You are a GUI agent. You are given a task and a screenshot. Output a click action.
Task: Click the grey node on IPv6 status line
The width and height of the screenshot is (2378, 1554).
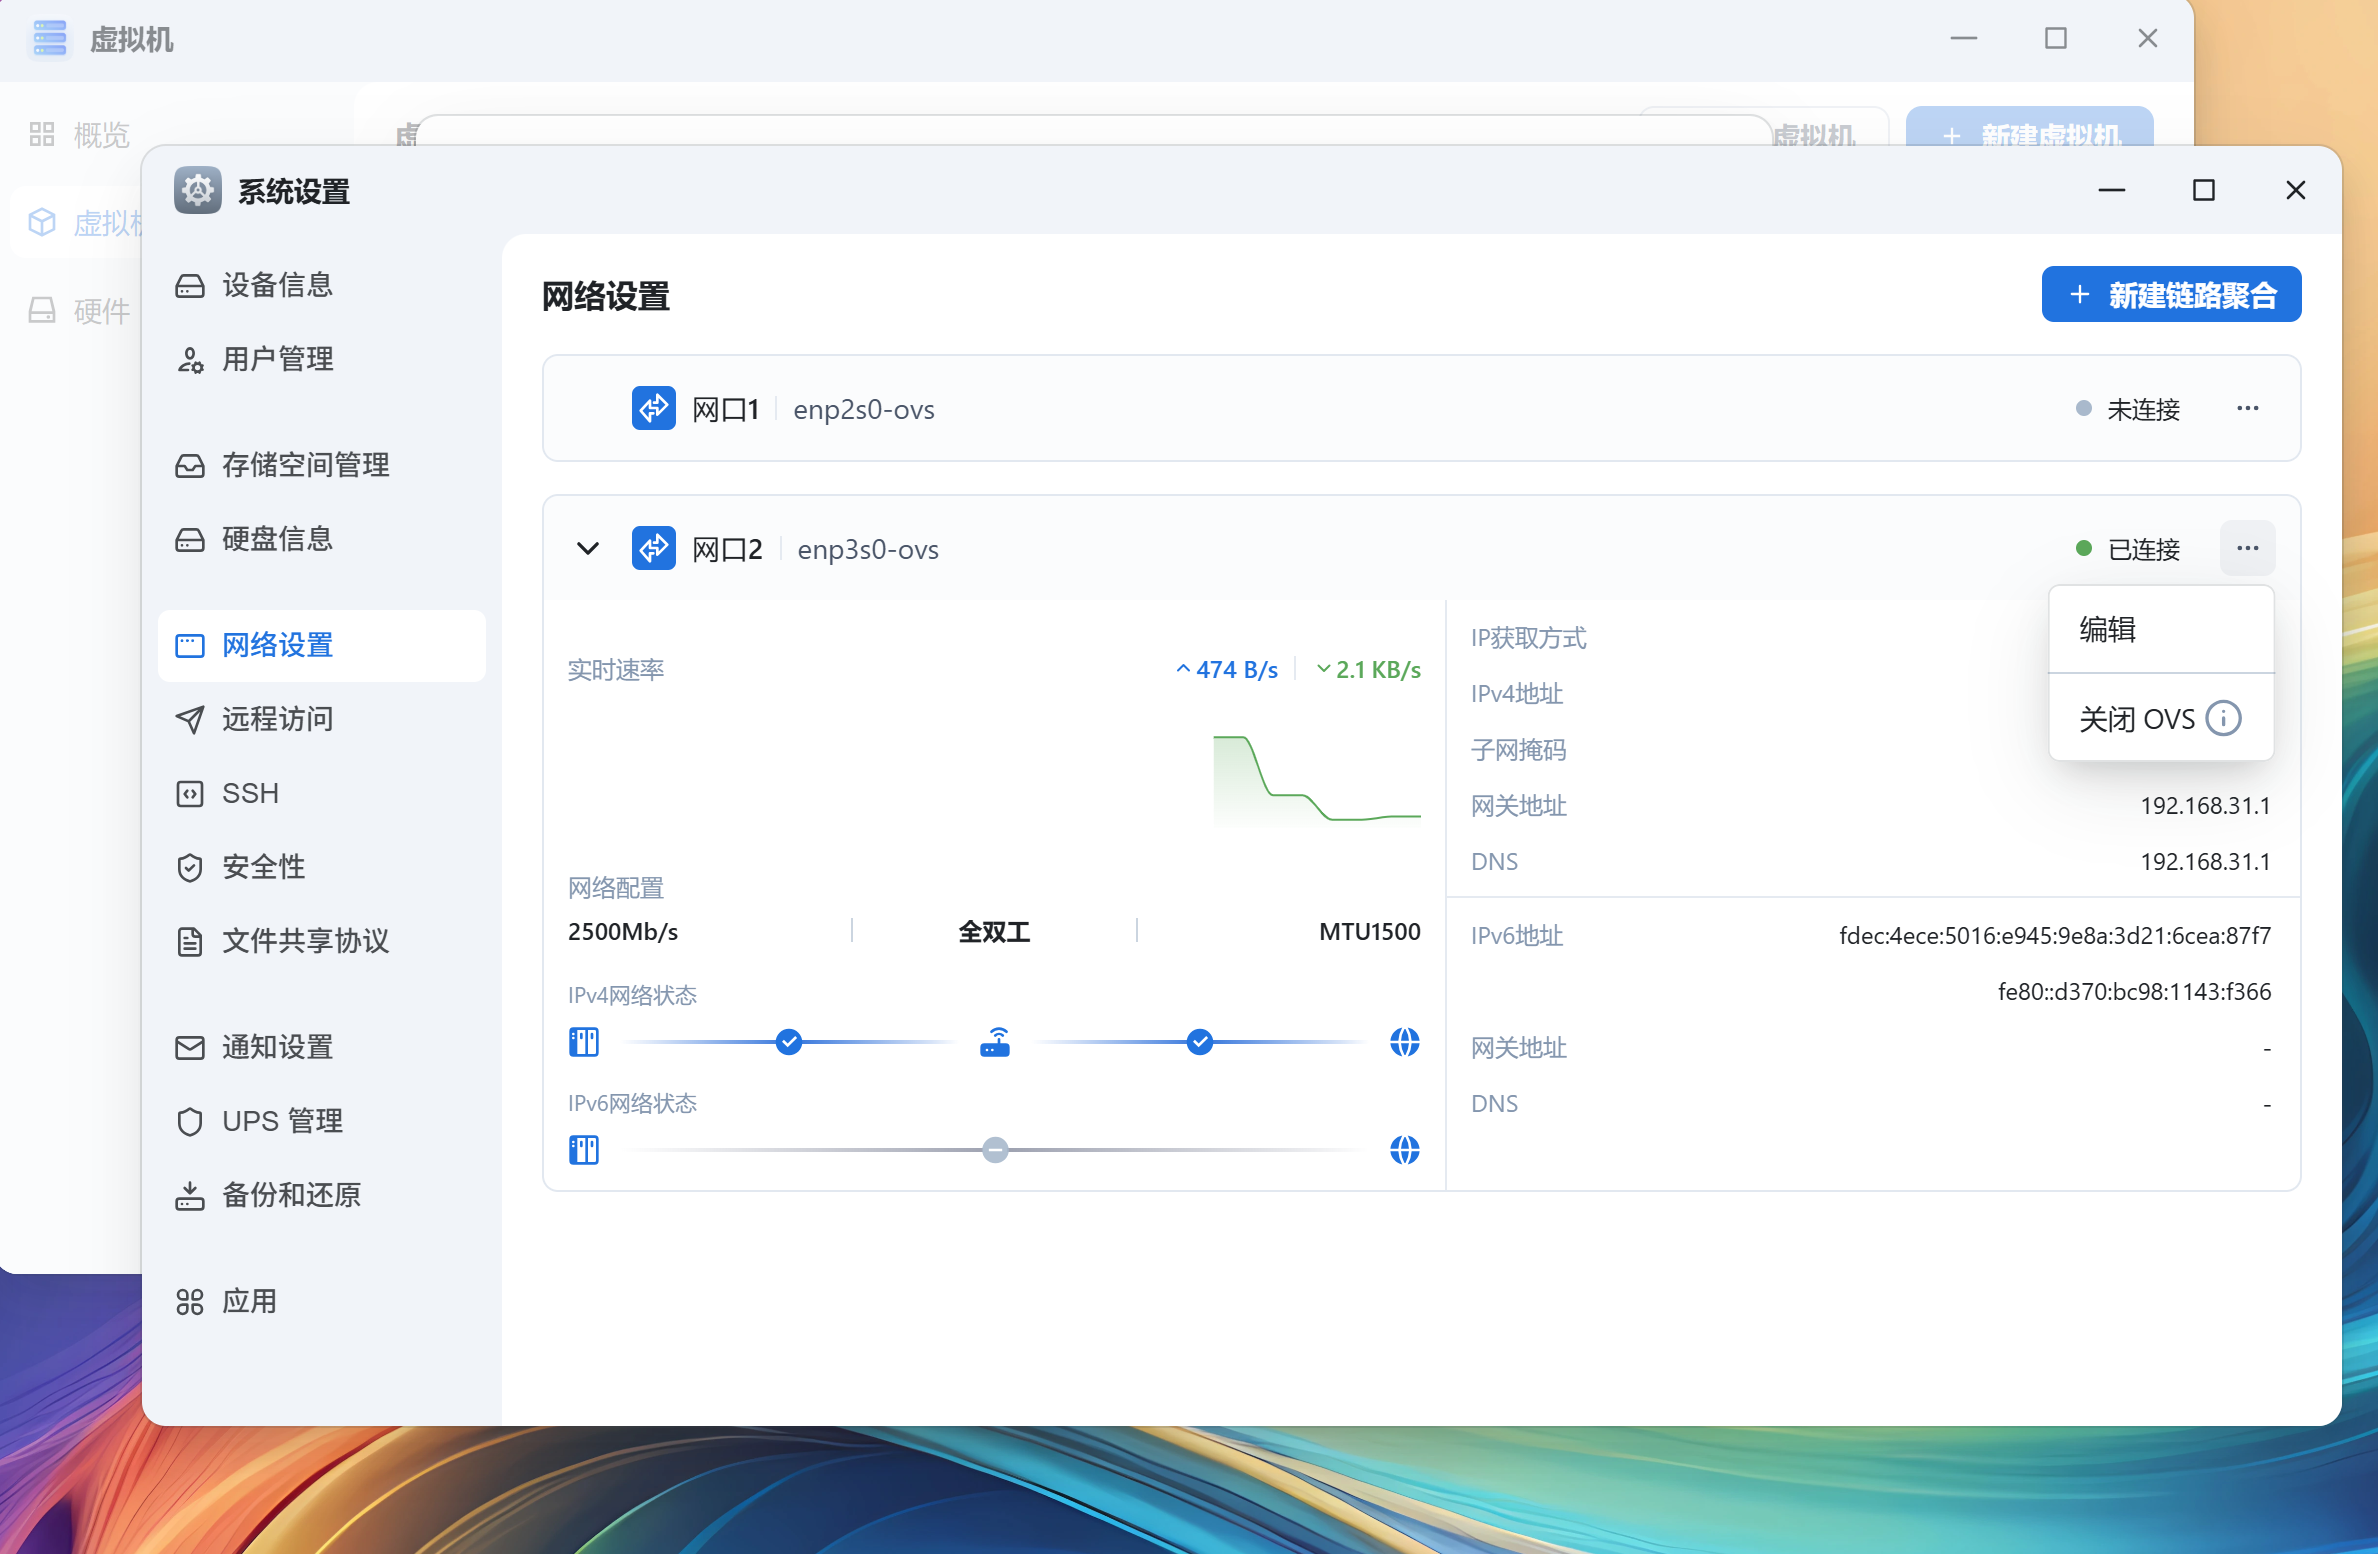pyautogui.click(x=995, y=1150)
